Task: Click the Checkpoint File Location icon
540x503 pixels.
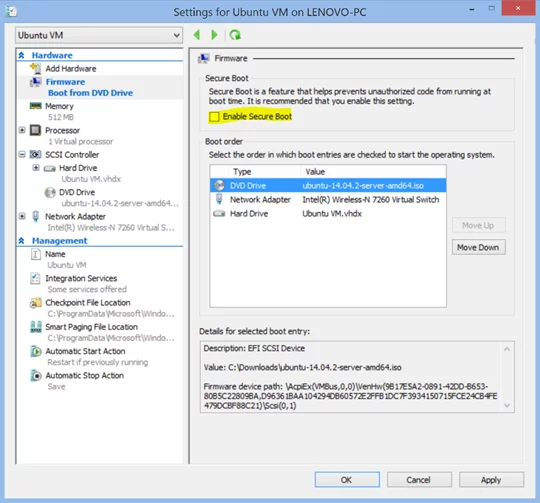Action: [x=35, y=303]
